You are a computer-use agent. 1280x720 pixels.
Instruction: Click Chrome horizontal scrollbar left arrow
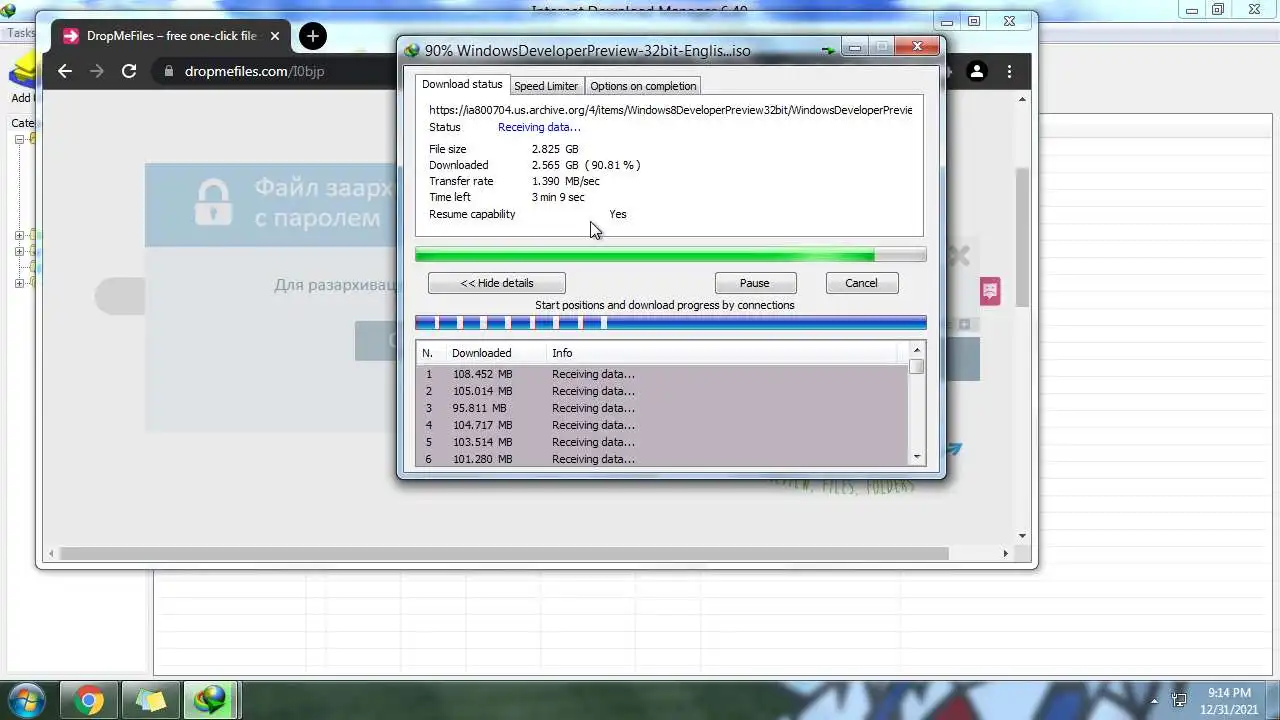click(51, 553)
